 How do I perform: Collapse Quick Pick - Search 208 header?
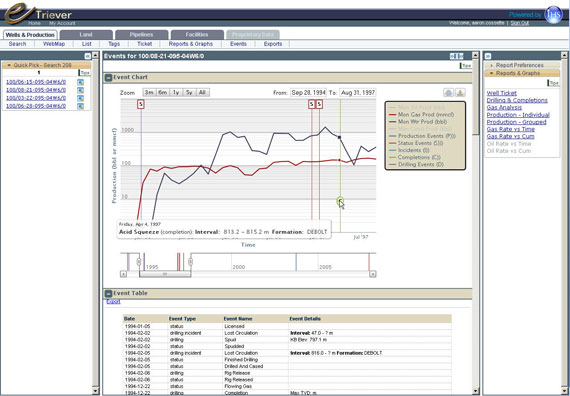[x=47, y=65]
